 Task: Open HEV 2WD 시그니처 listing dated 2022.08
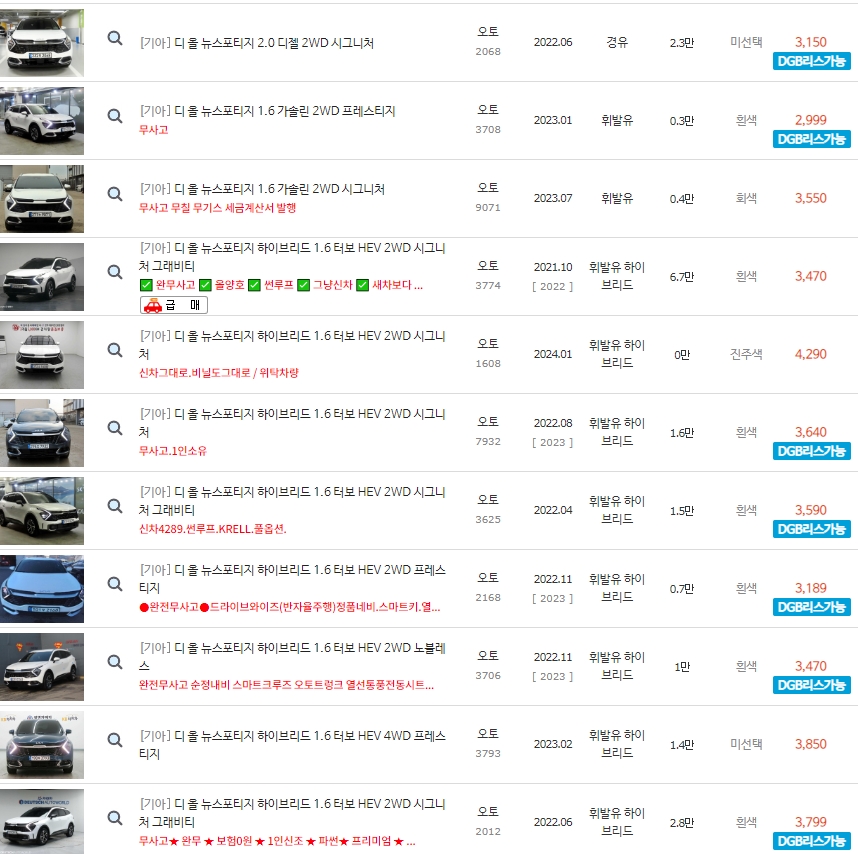click(293, 422)
